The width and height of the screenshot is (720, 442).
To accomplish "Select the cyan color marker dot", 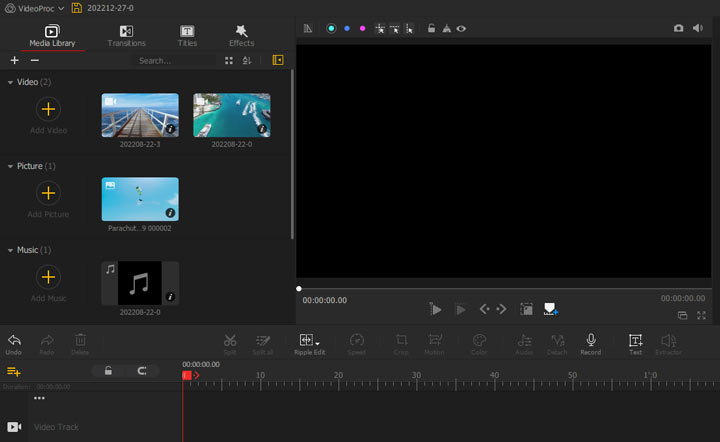I will tap(331, 29).
